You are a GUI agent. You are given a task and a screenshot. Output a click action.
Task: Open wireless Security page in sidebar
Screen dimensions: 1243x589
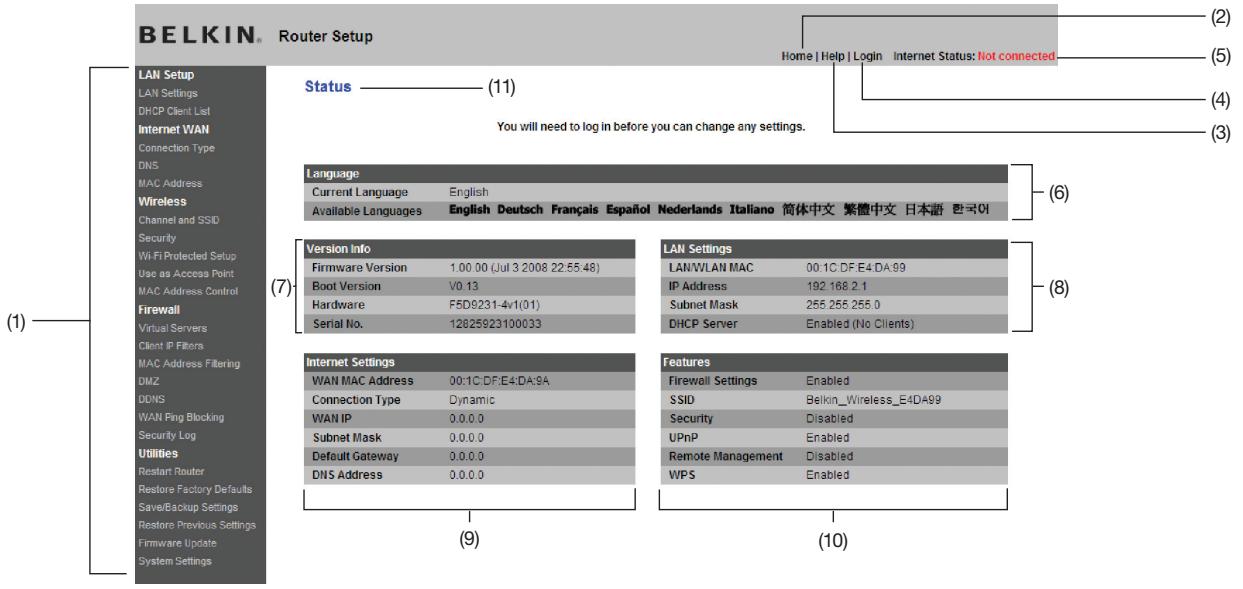coord(160,238)
